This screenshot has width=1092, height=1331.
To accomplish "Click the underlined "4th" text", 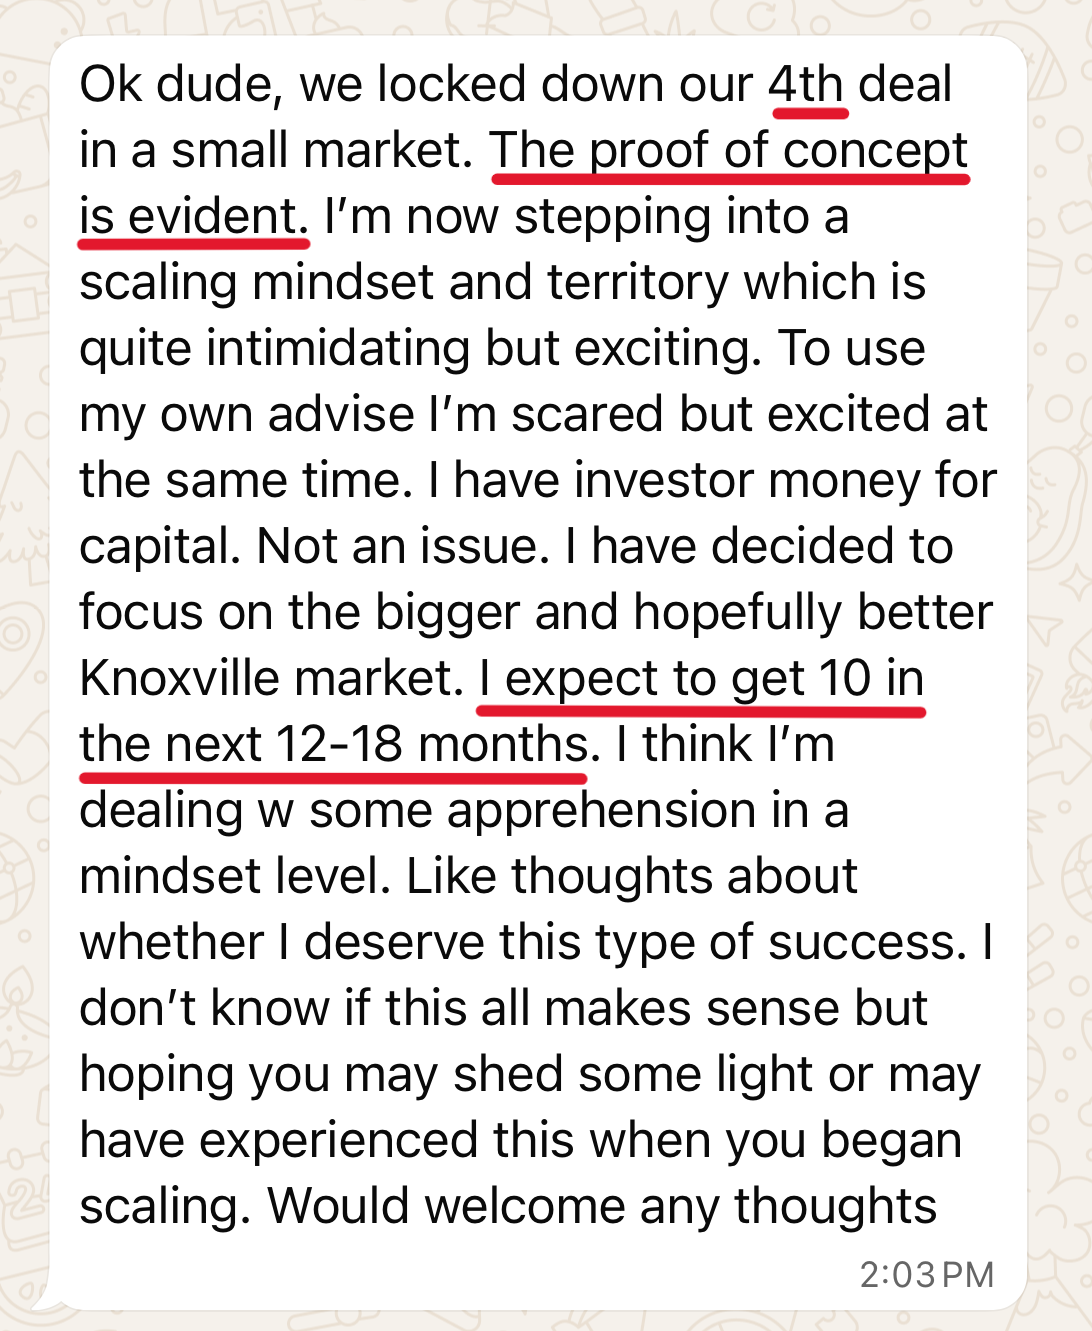I will click(x=806, y=84).
